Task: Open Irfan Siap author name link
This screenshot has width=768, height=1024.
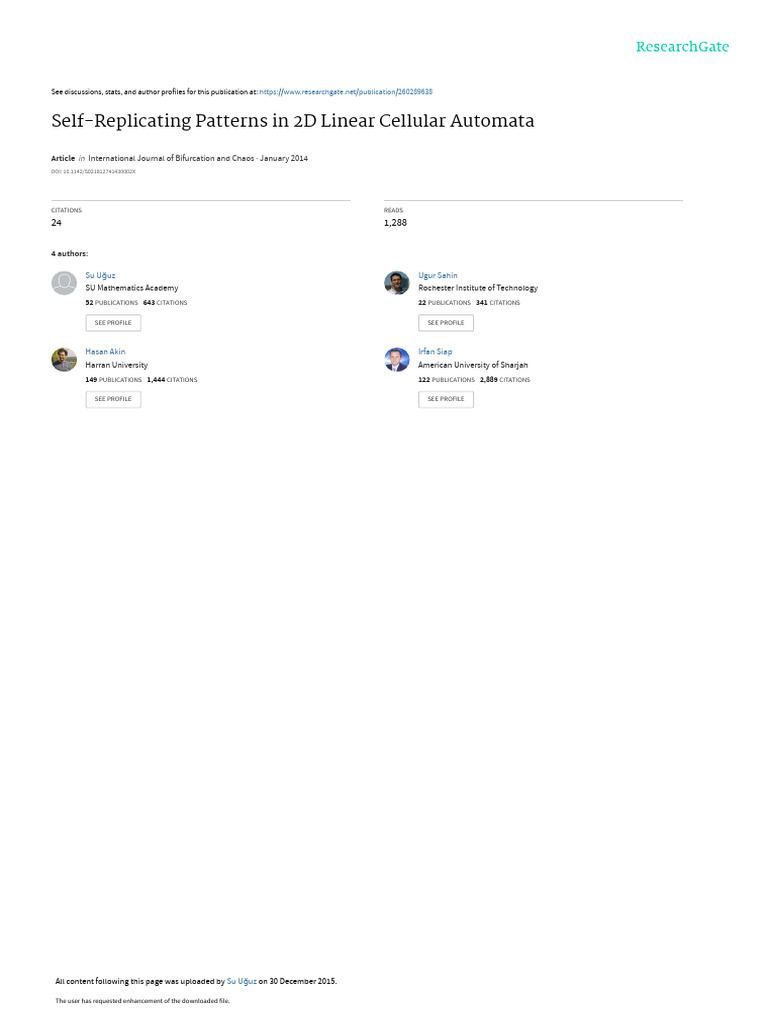Action: [435, 351]
